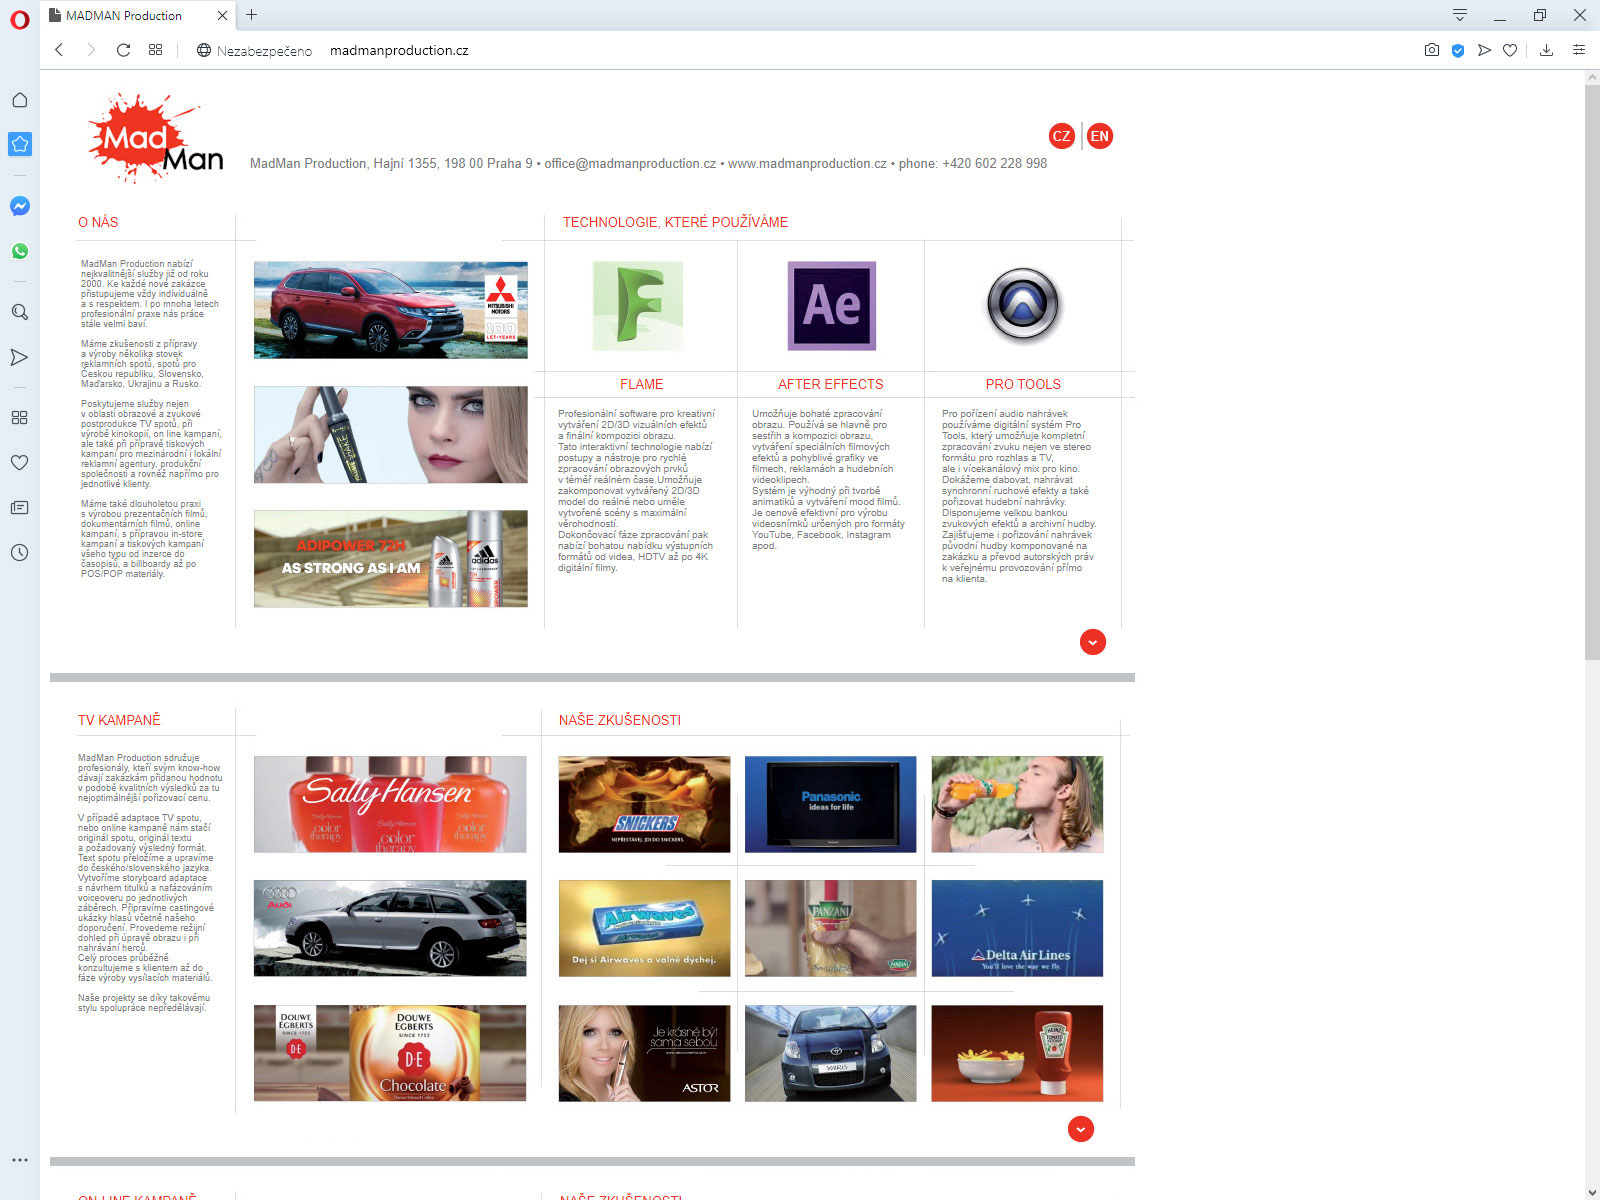Open the orange drink man thumbnail
The width and height of the screenshot is (1600, 1200).
coord(1017,804)
